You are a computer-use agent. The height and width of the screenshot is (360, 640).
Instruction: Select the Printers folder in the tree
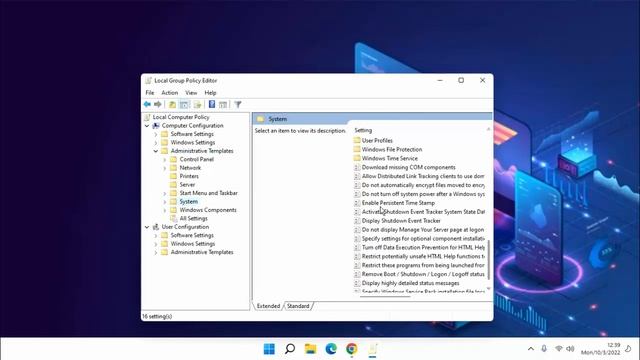click(189, 176)
